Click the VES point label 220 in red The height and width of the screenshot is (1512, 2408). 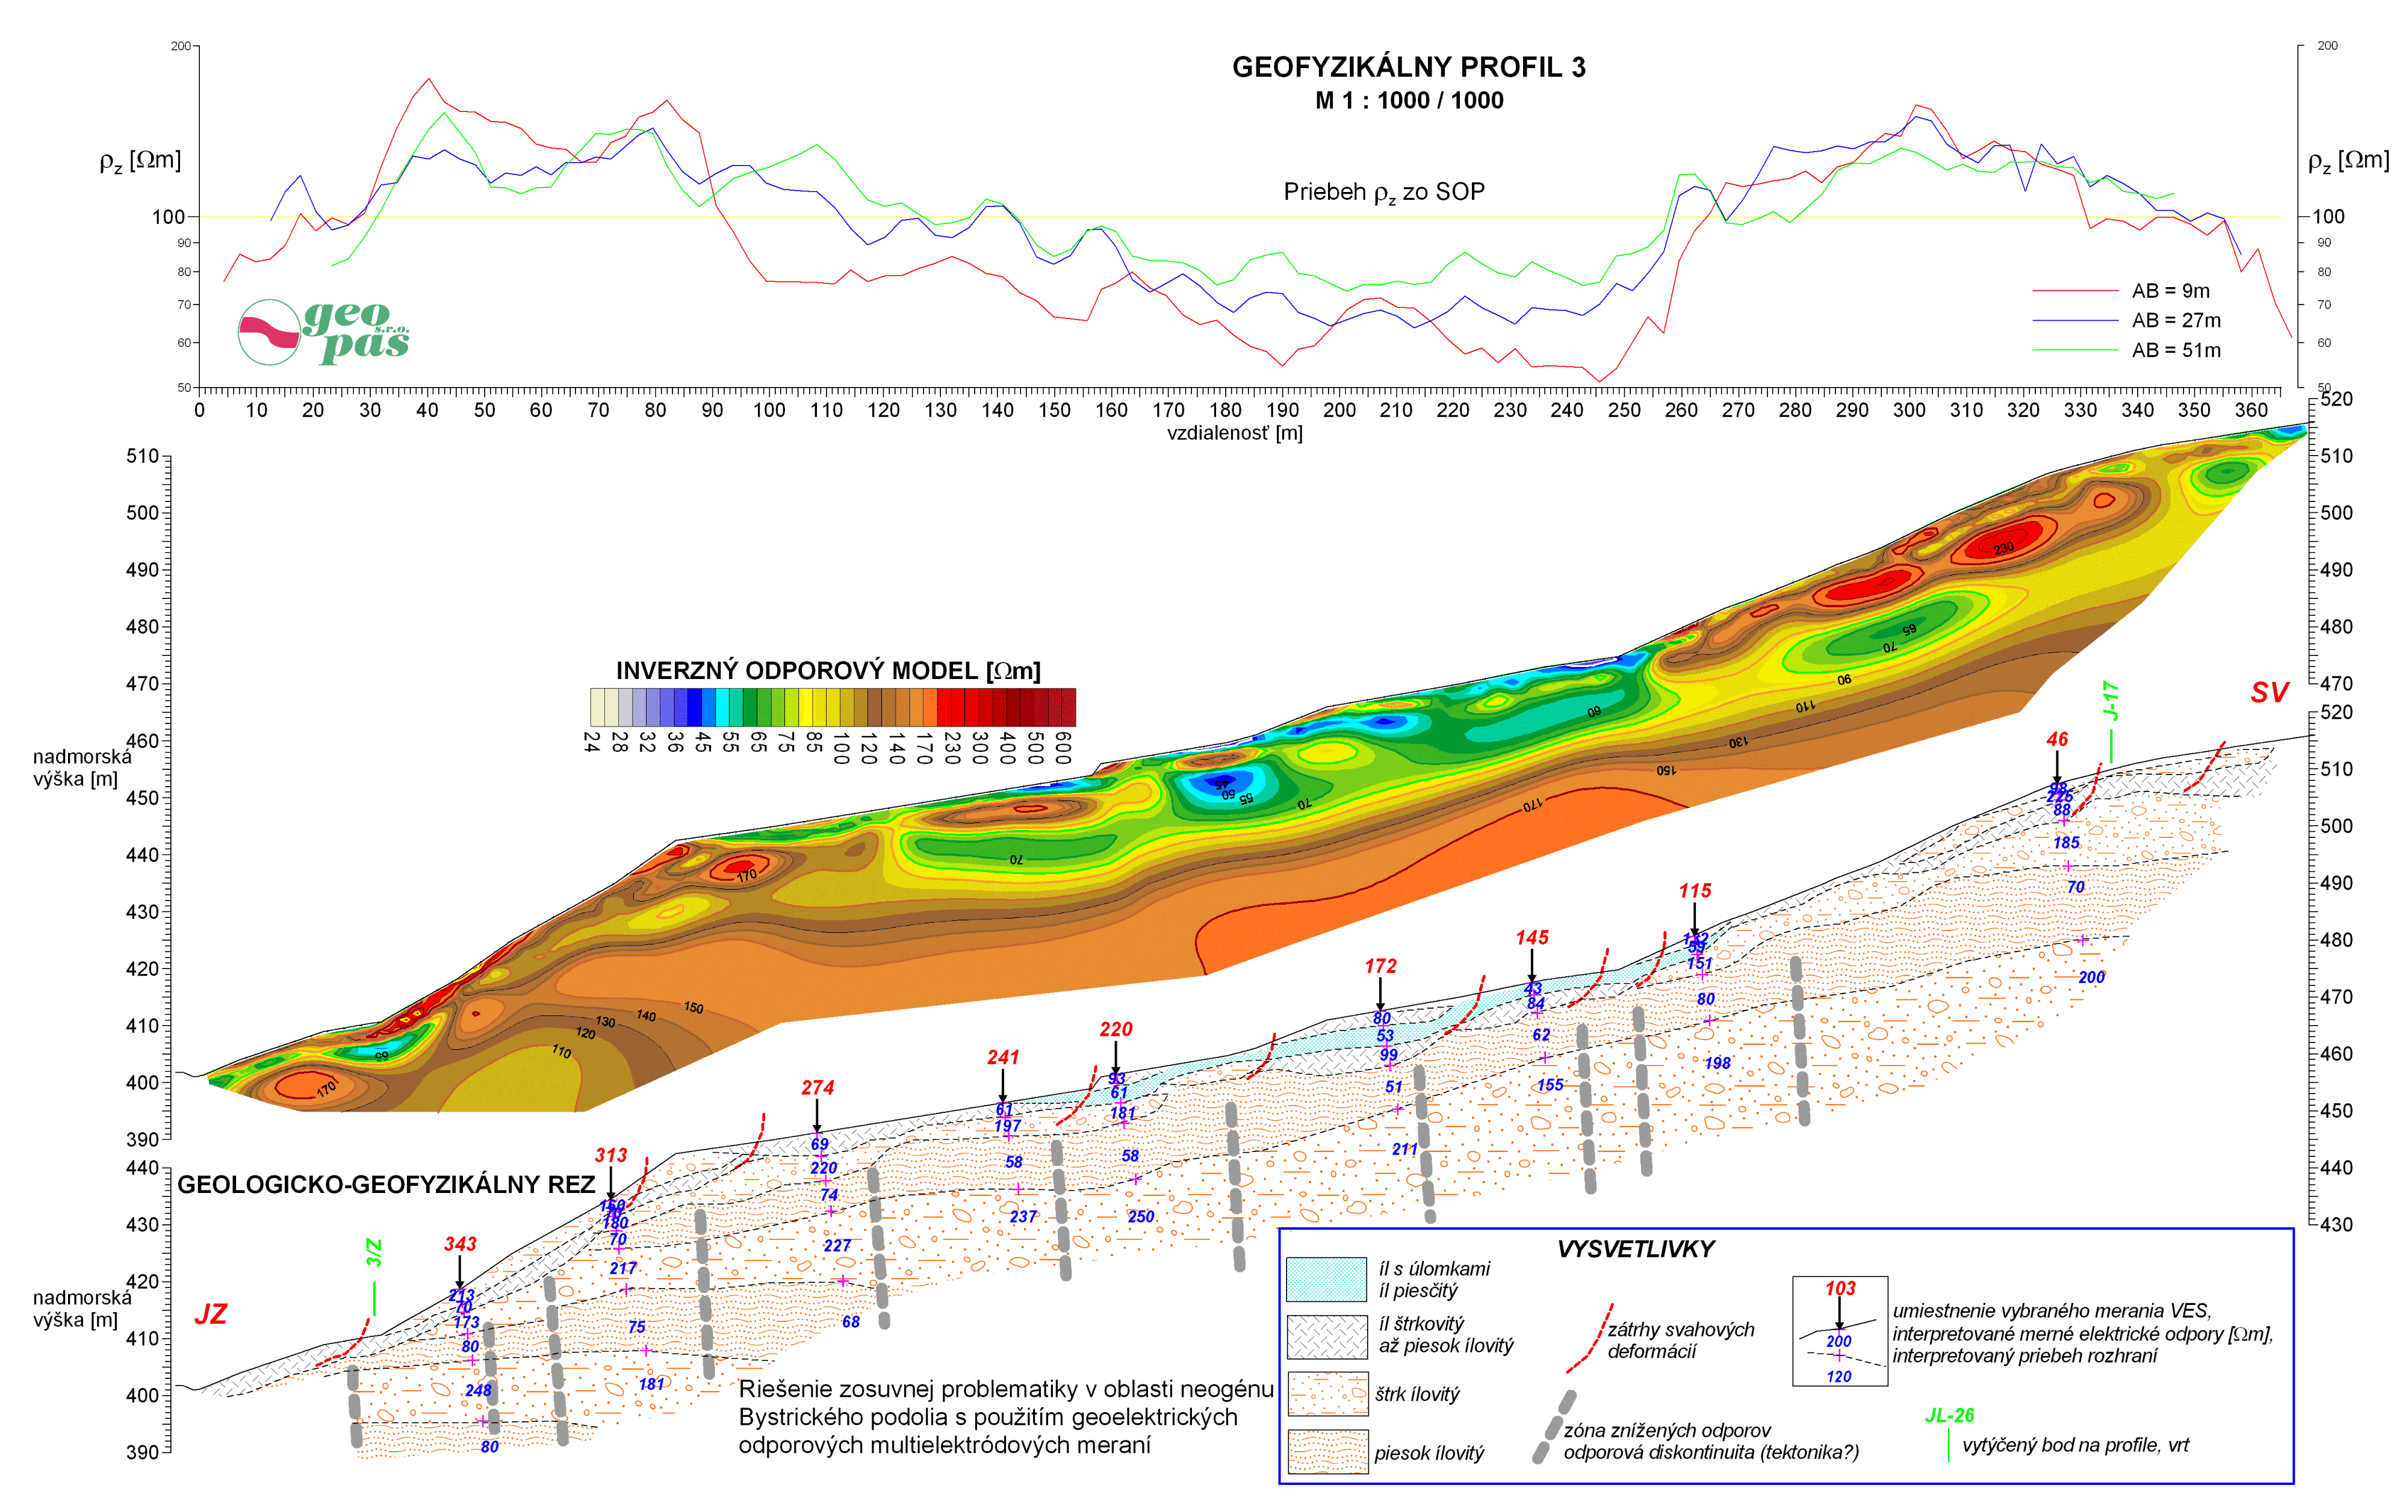pos(1116,1029)
